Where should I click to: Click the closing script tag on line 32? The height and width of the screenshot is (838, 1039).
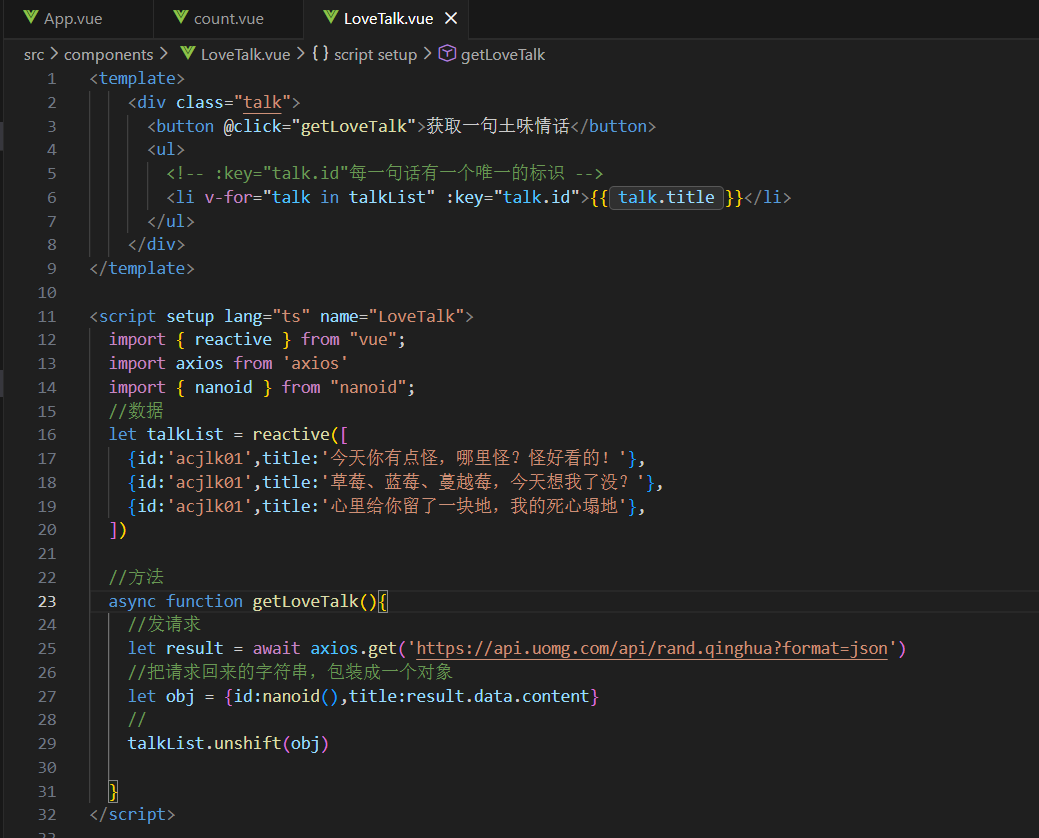coord(133,815)
